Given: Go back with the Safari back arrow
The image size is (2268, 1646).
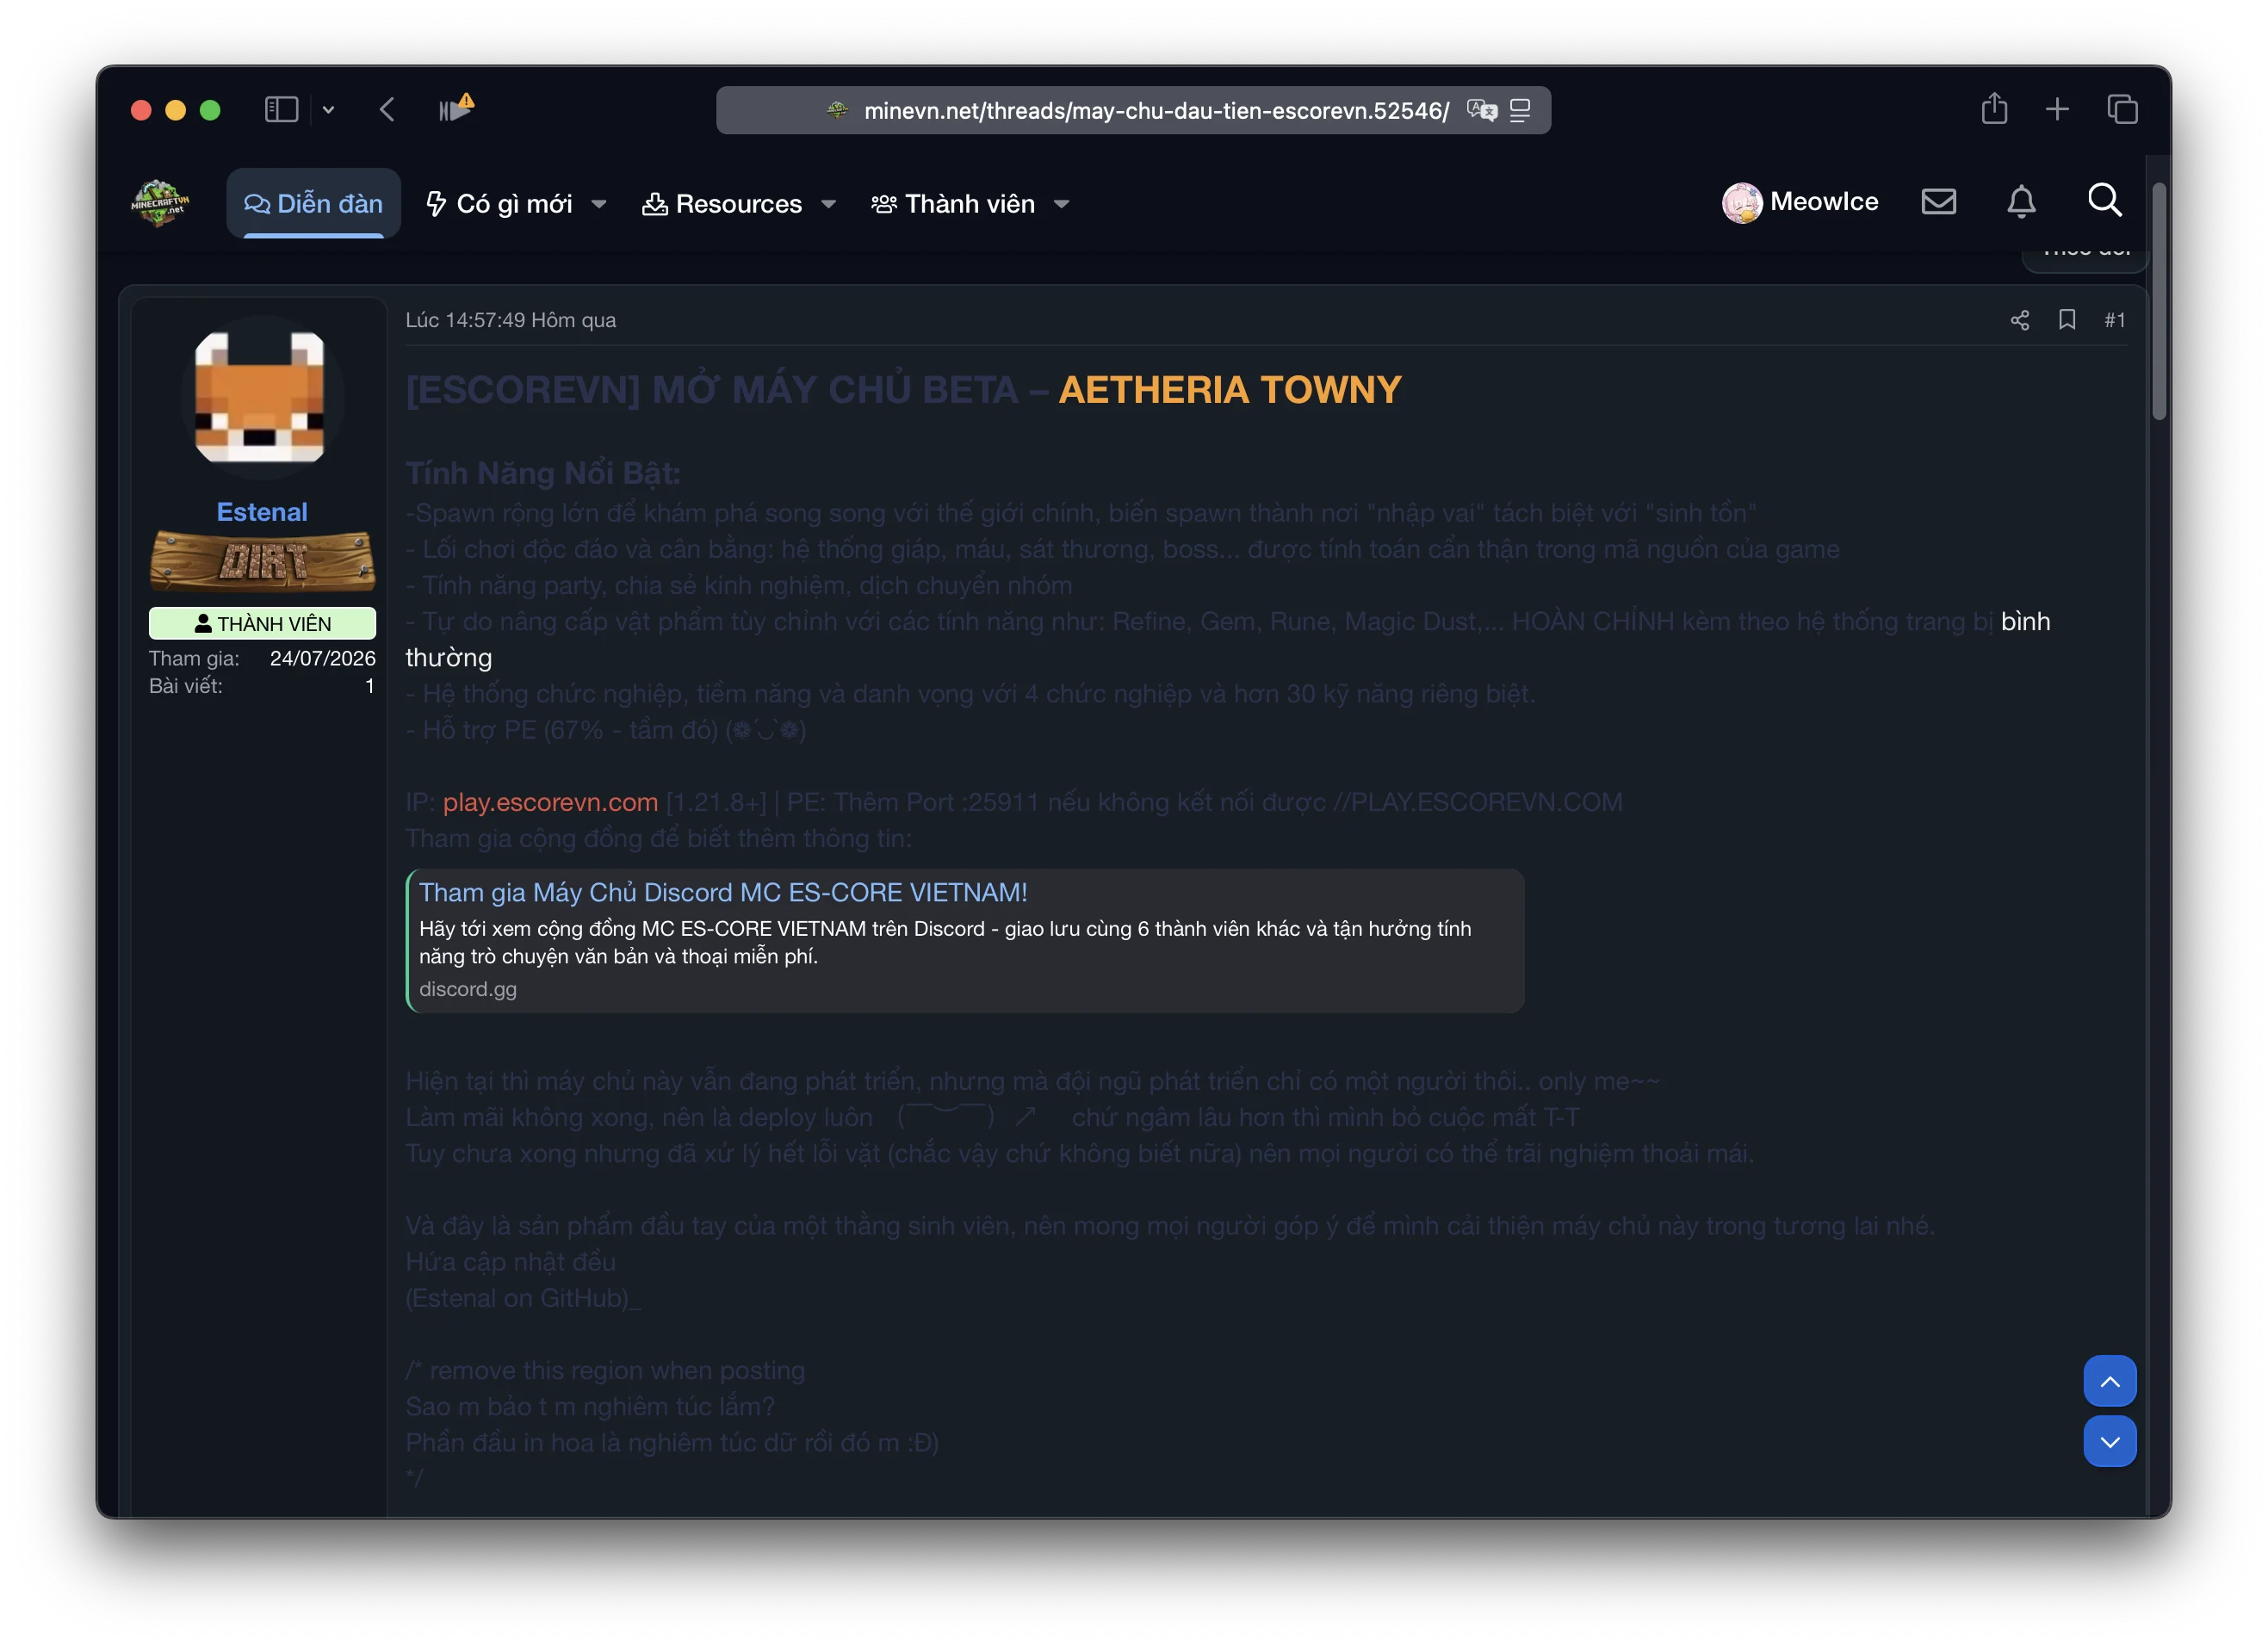Looking at the screenshot, I should [x=388, y=109].
